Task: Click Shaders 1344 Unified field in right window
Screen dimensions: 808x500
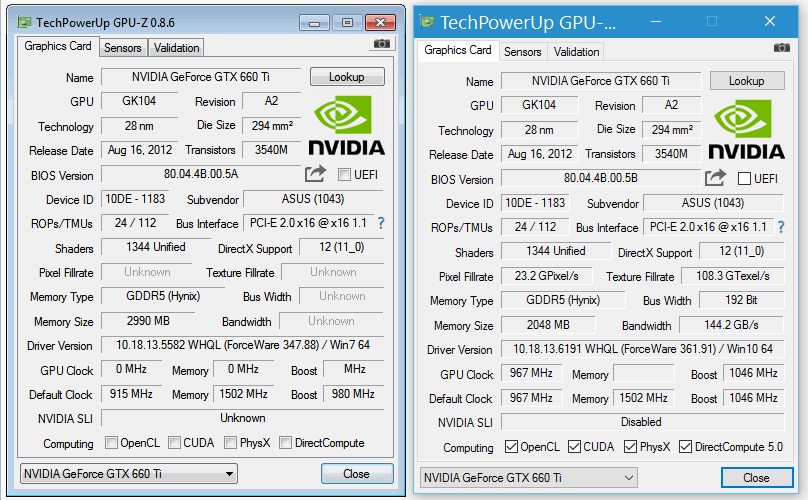Action: pyautogui.click(x=556, y=252)
